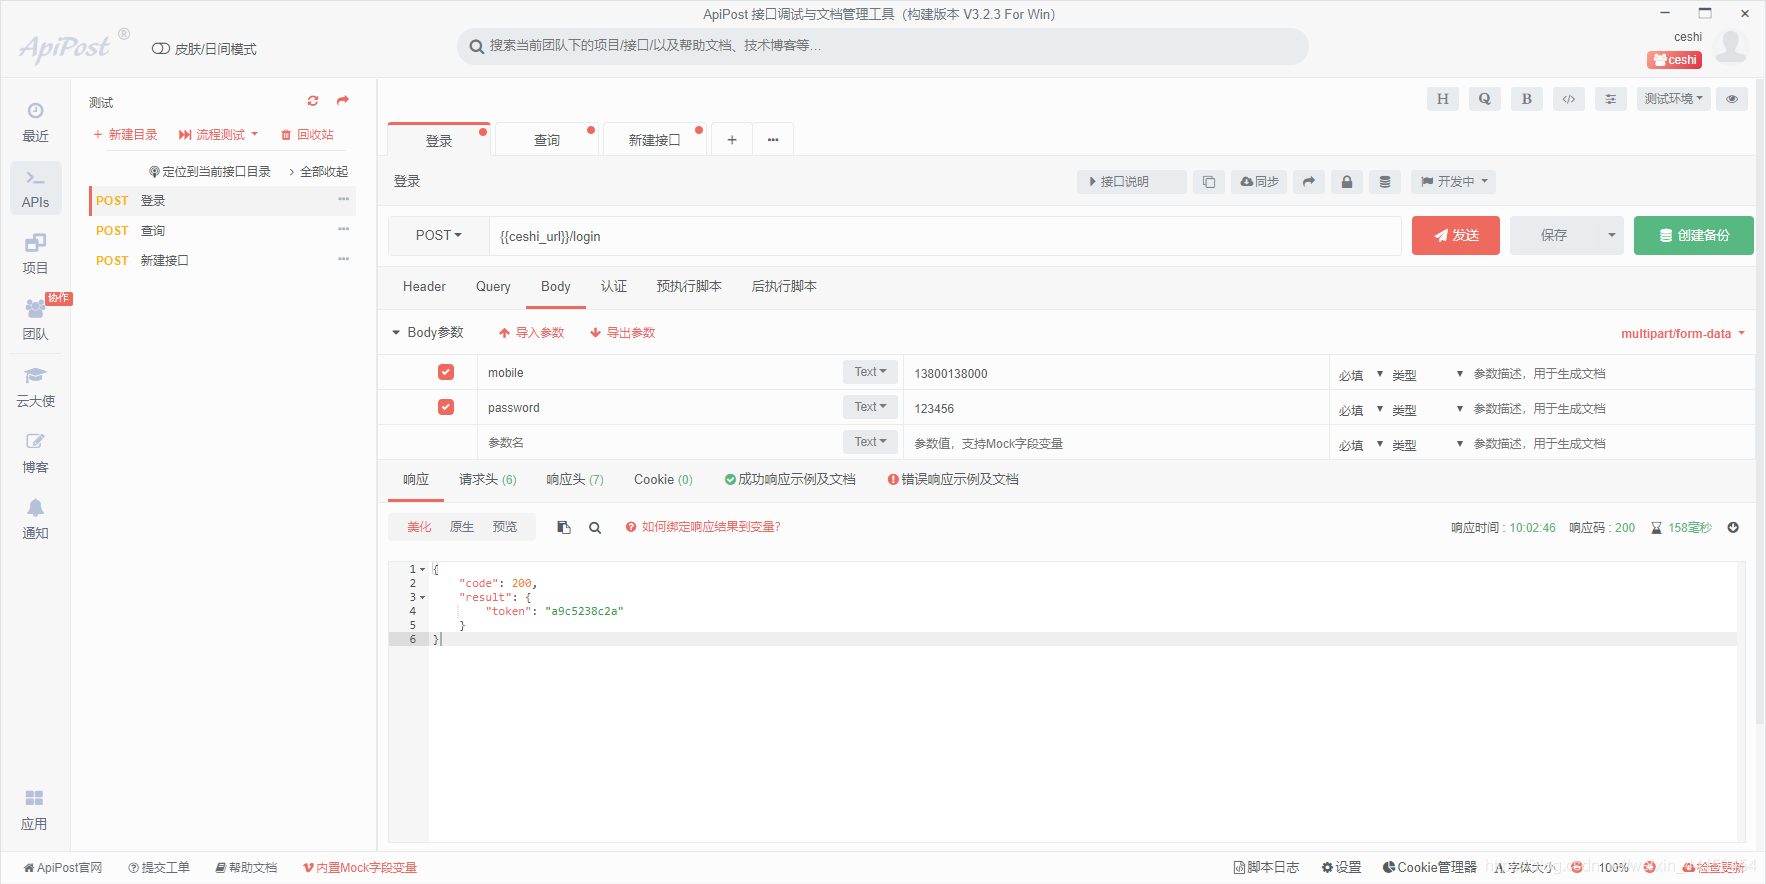Add a new tab with plus
Screen dimensions: 1766x884
pos(732,140)
